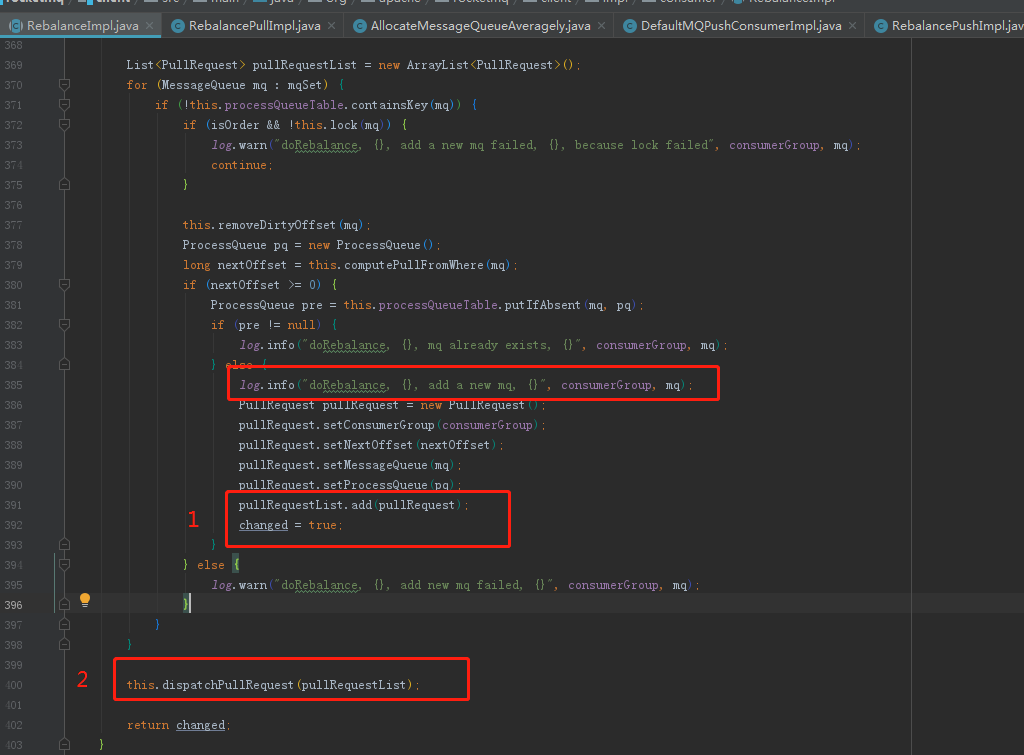
Task: Click 'because lock failed' in log warn string
Action: (641, 145)
